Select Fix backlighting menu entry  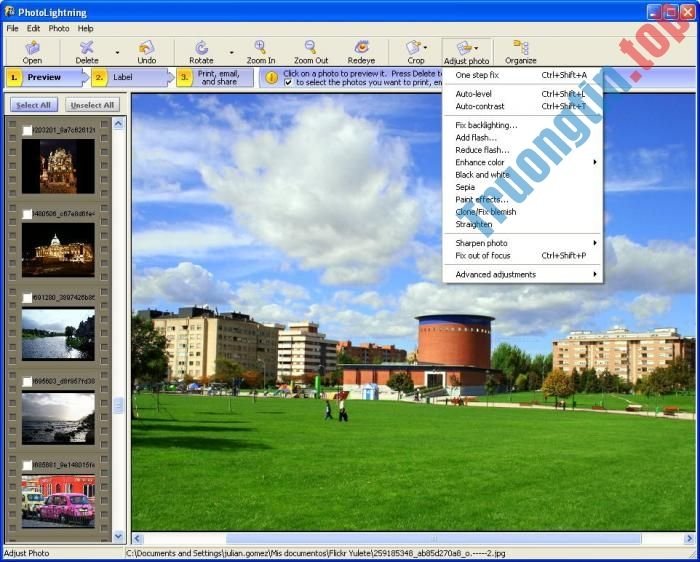[x=523, y=125]
